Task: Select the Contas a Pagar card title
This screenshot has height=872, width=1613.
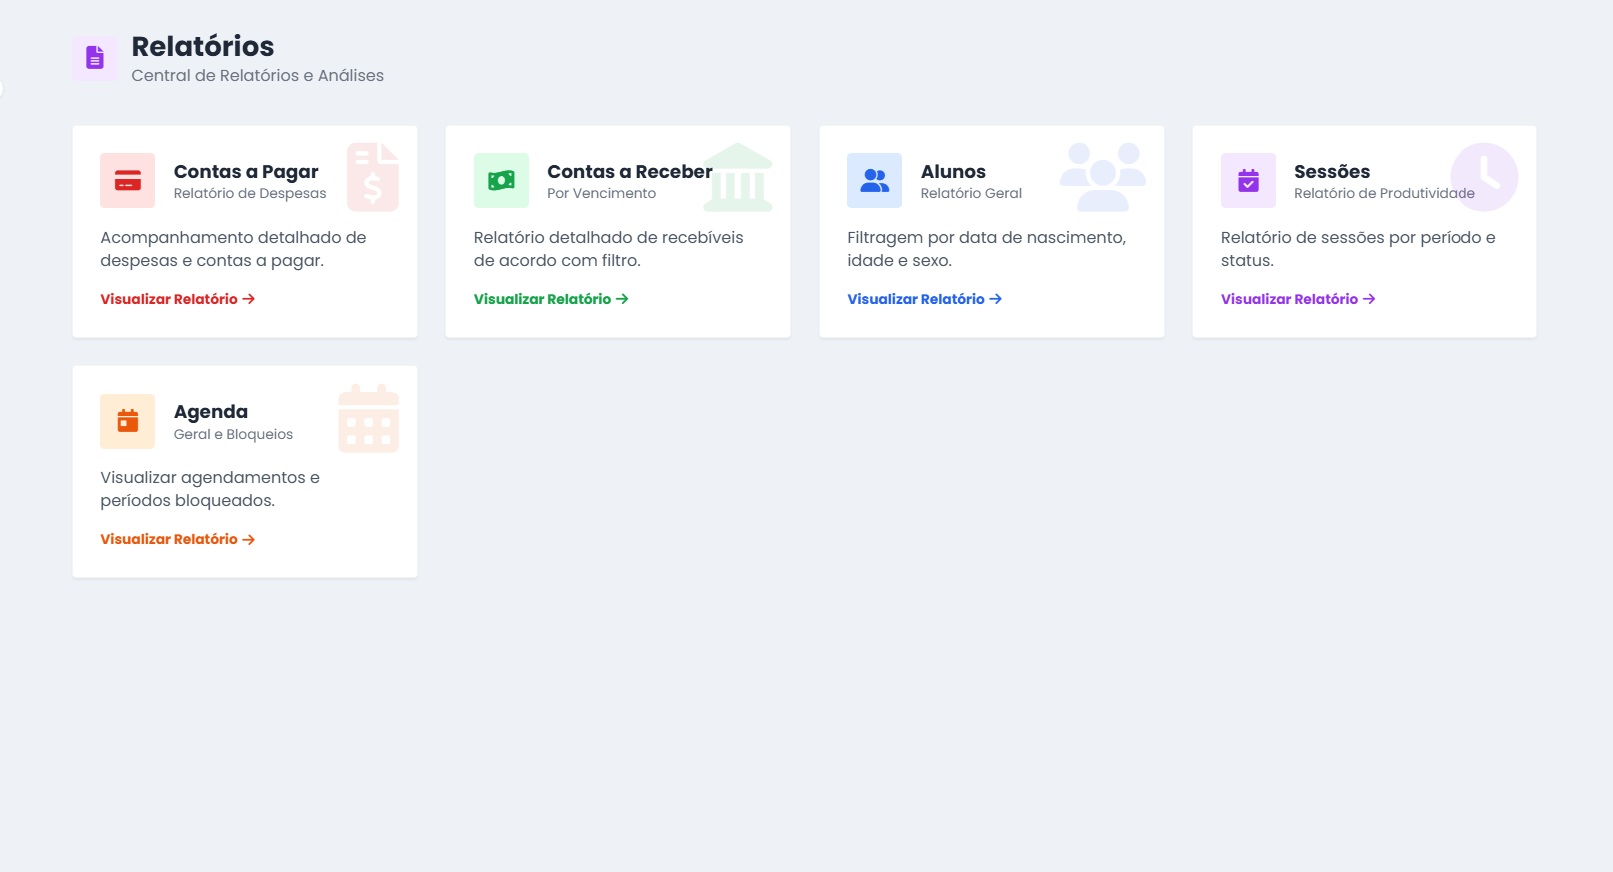Action: pyautogui.click(x=246, y=172)
